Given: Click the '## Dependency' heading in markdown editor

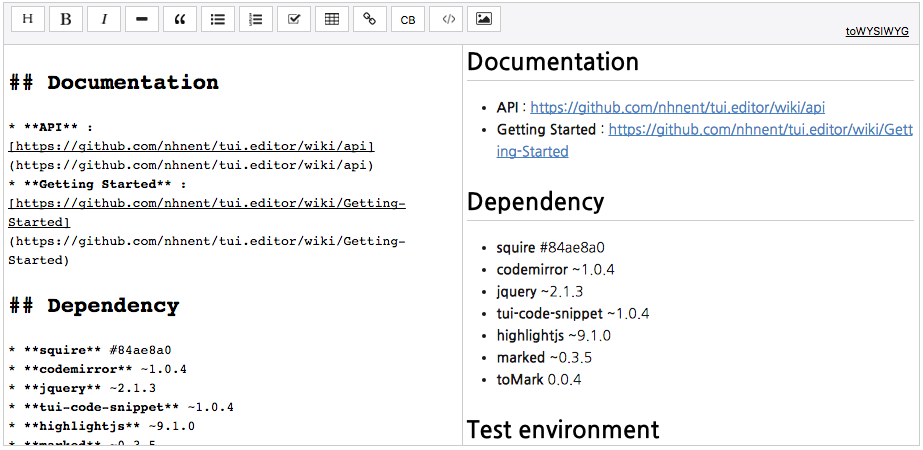Looking at the screenshot, I should coord(94,306).
